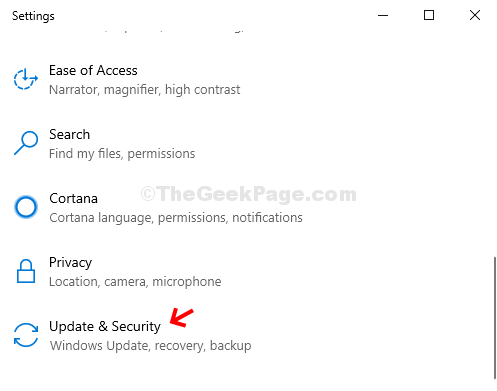
Task: Open the Ease of Access category heading
Action: (x=93, y=70)
